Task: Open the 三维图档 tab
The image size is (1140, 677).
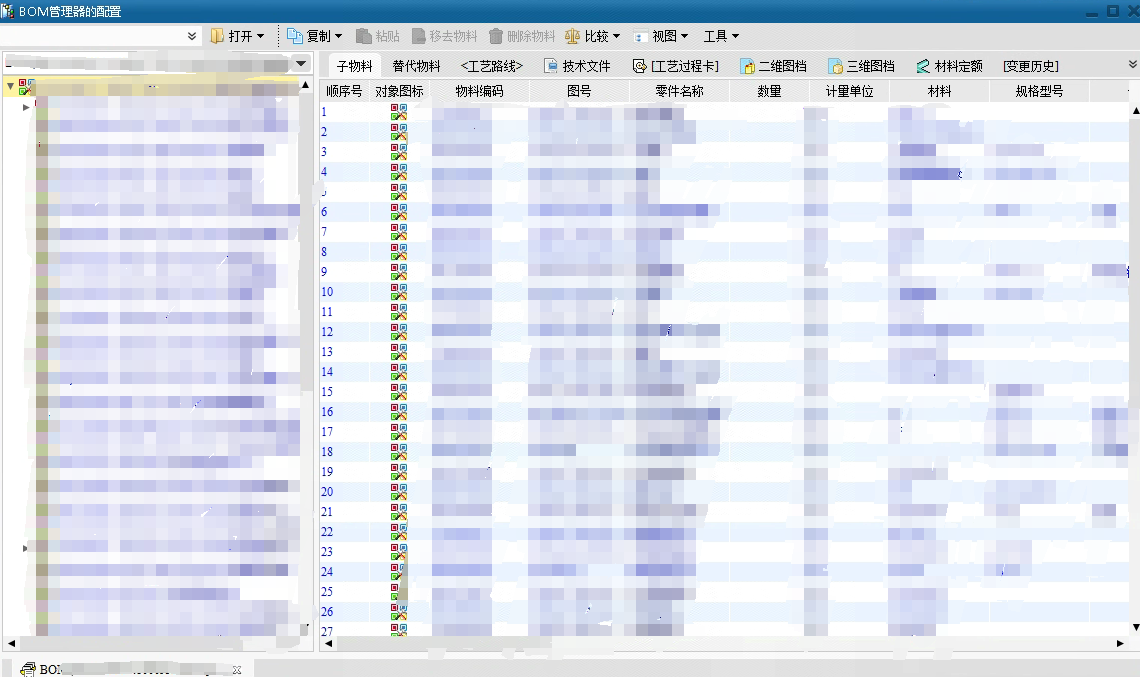Action: [x=862, y=66]
